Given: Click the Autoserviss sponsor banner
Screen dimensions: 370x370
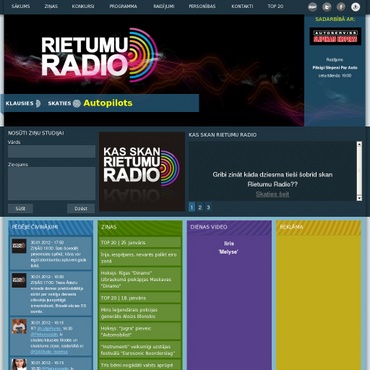Looking at the screenshot, I should click(335, 36).
